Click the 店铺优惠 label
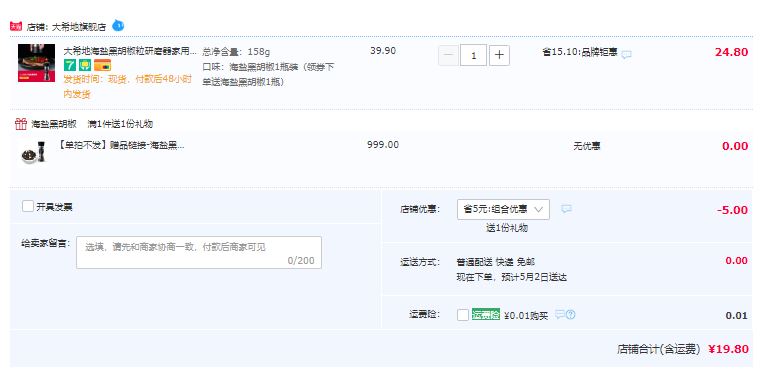 point(420,209)
